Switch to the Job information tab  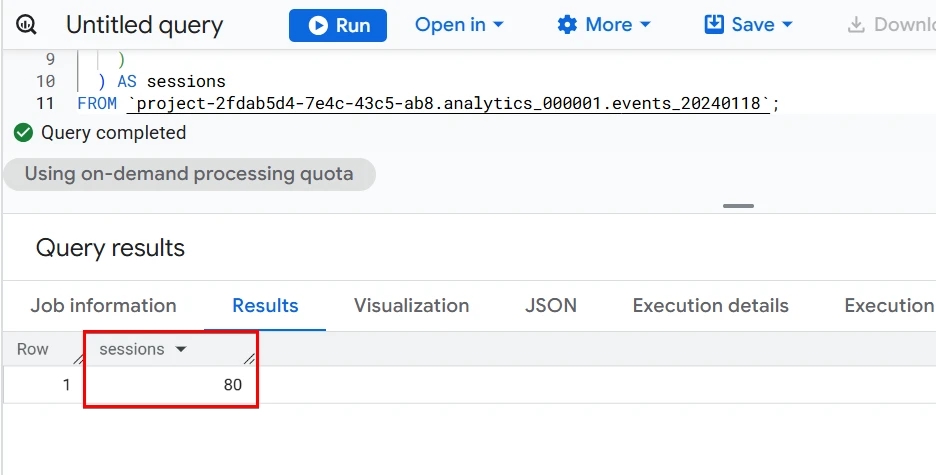click(x=103, y=306)
